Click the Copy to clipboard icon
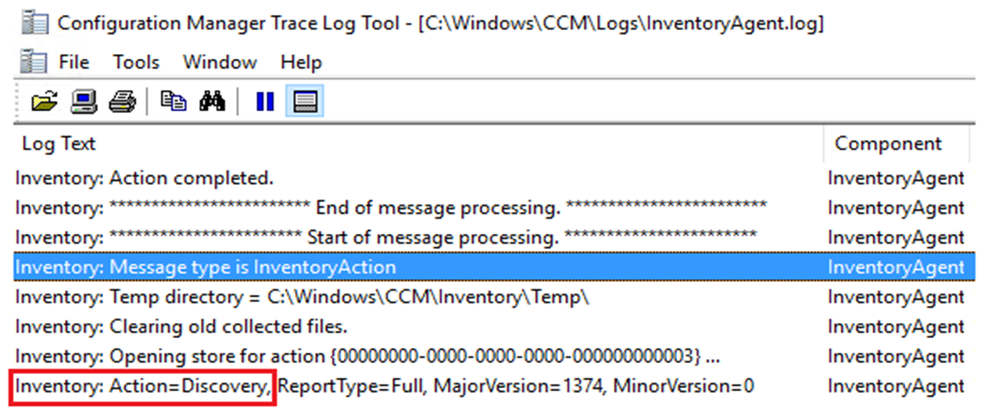 [x=173, y=101]
